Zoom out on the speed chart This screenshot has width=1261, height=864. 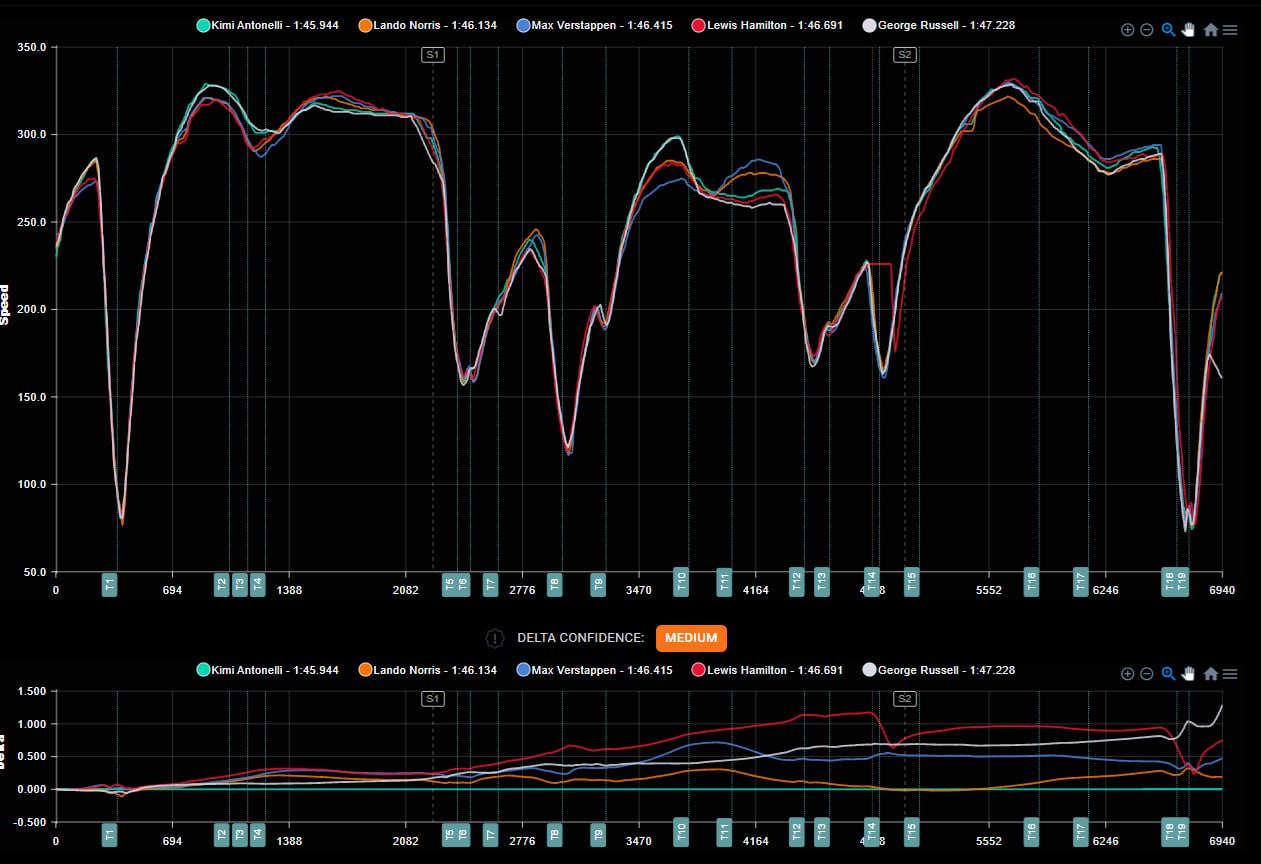1147,30
